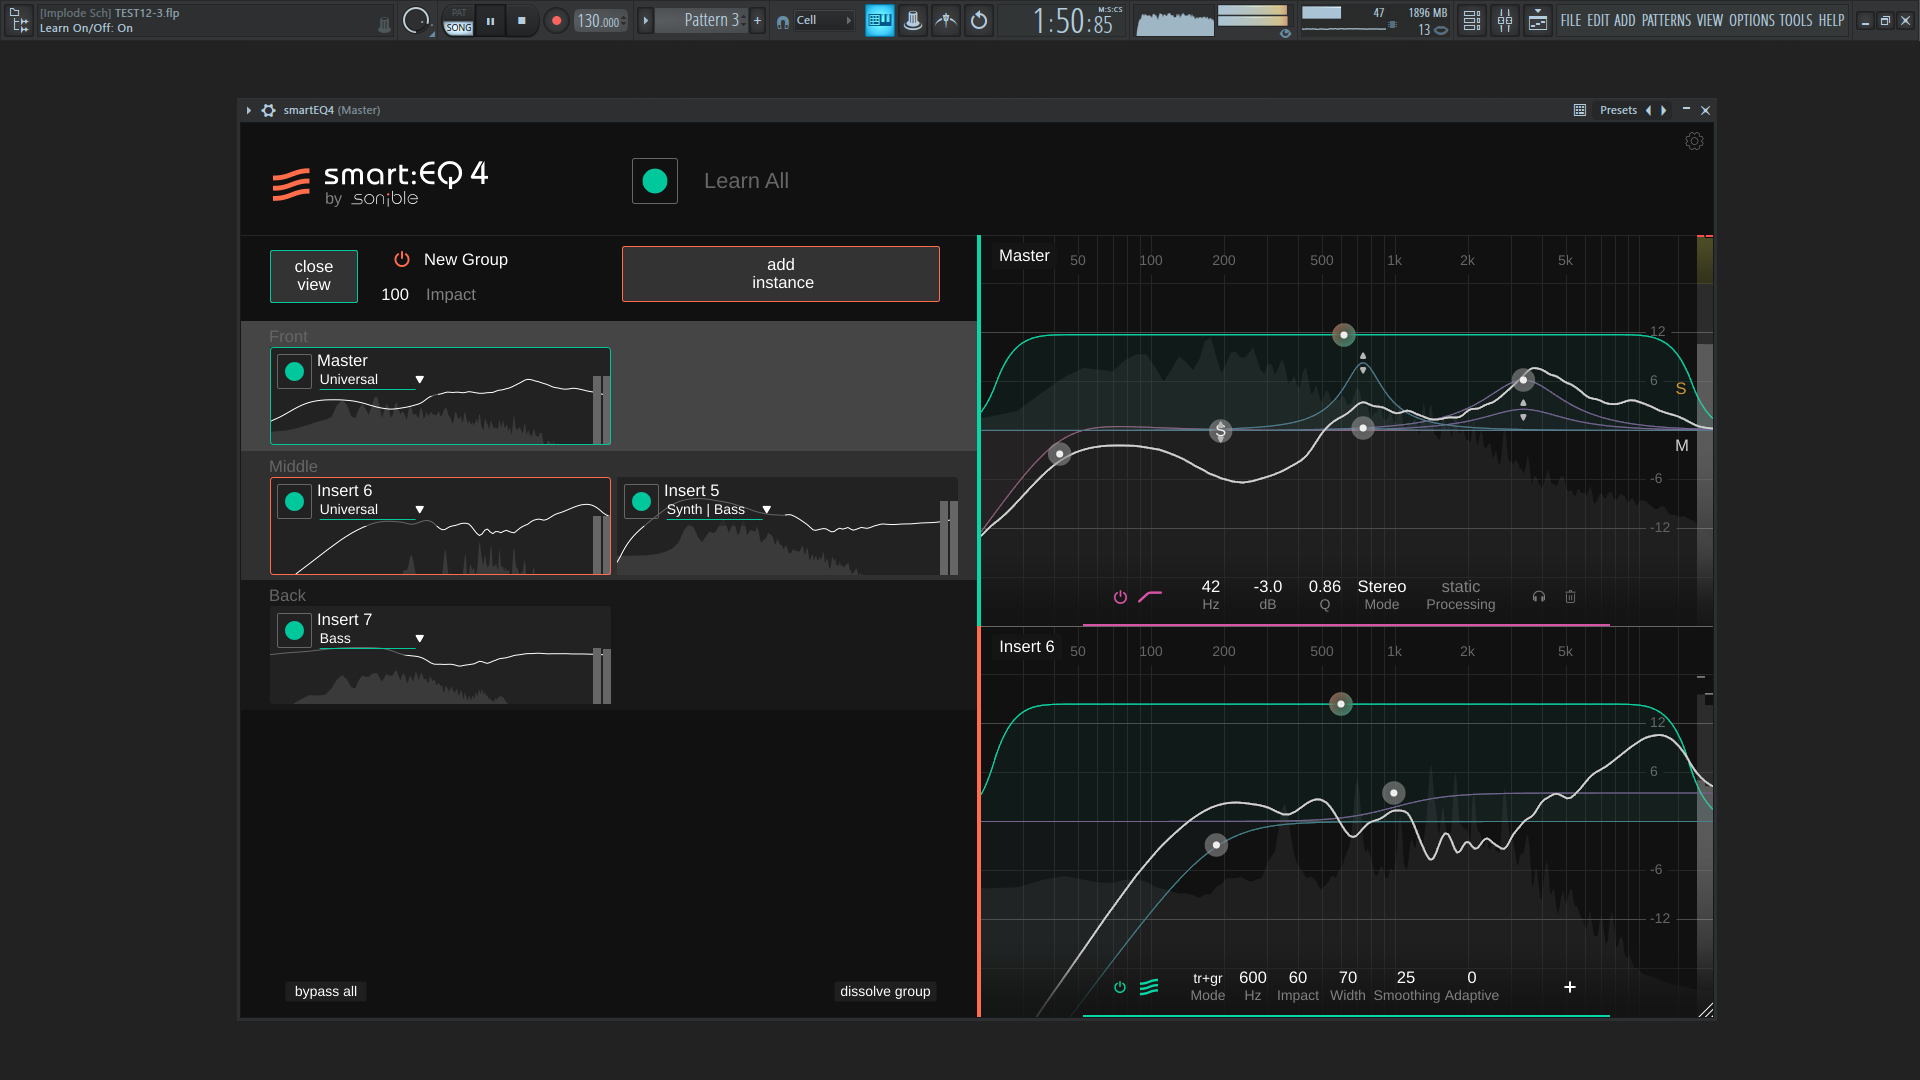The image size is (1920, 1080).
Task: Toggle the metronome icon
Action: pyautogui.click(x=913, y=20)
